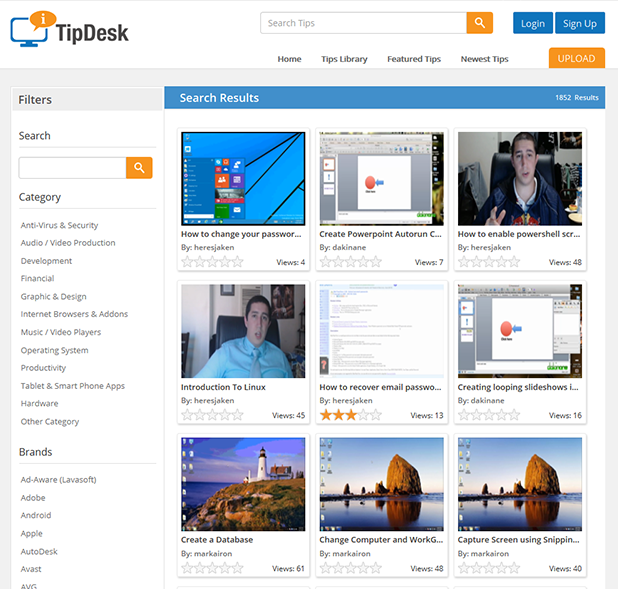
Task: Select the Operating System category filter
Action: pos(55,350)
